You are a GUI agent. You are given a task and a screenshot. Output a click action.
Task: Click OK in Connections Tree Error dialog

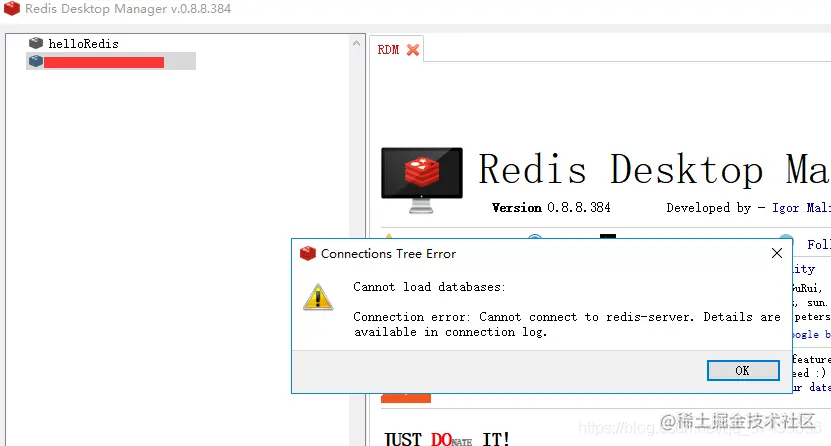[x=743, y=370]
